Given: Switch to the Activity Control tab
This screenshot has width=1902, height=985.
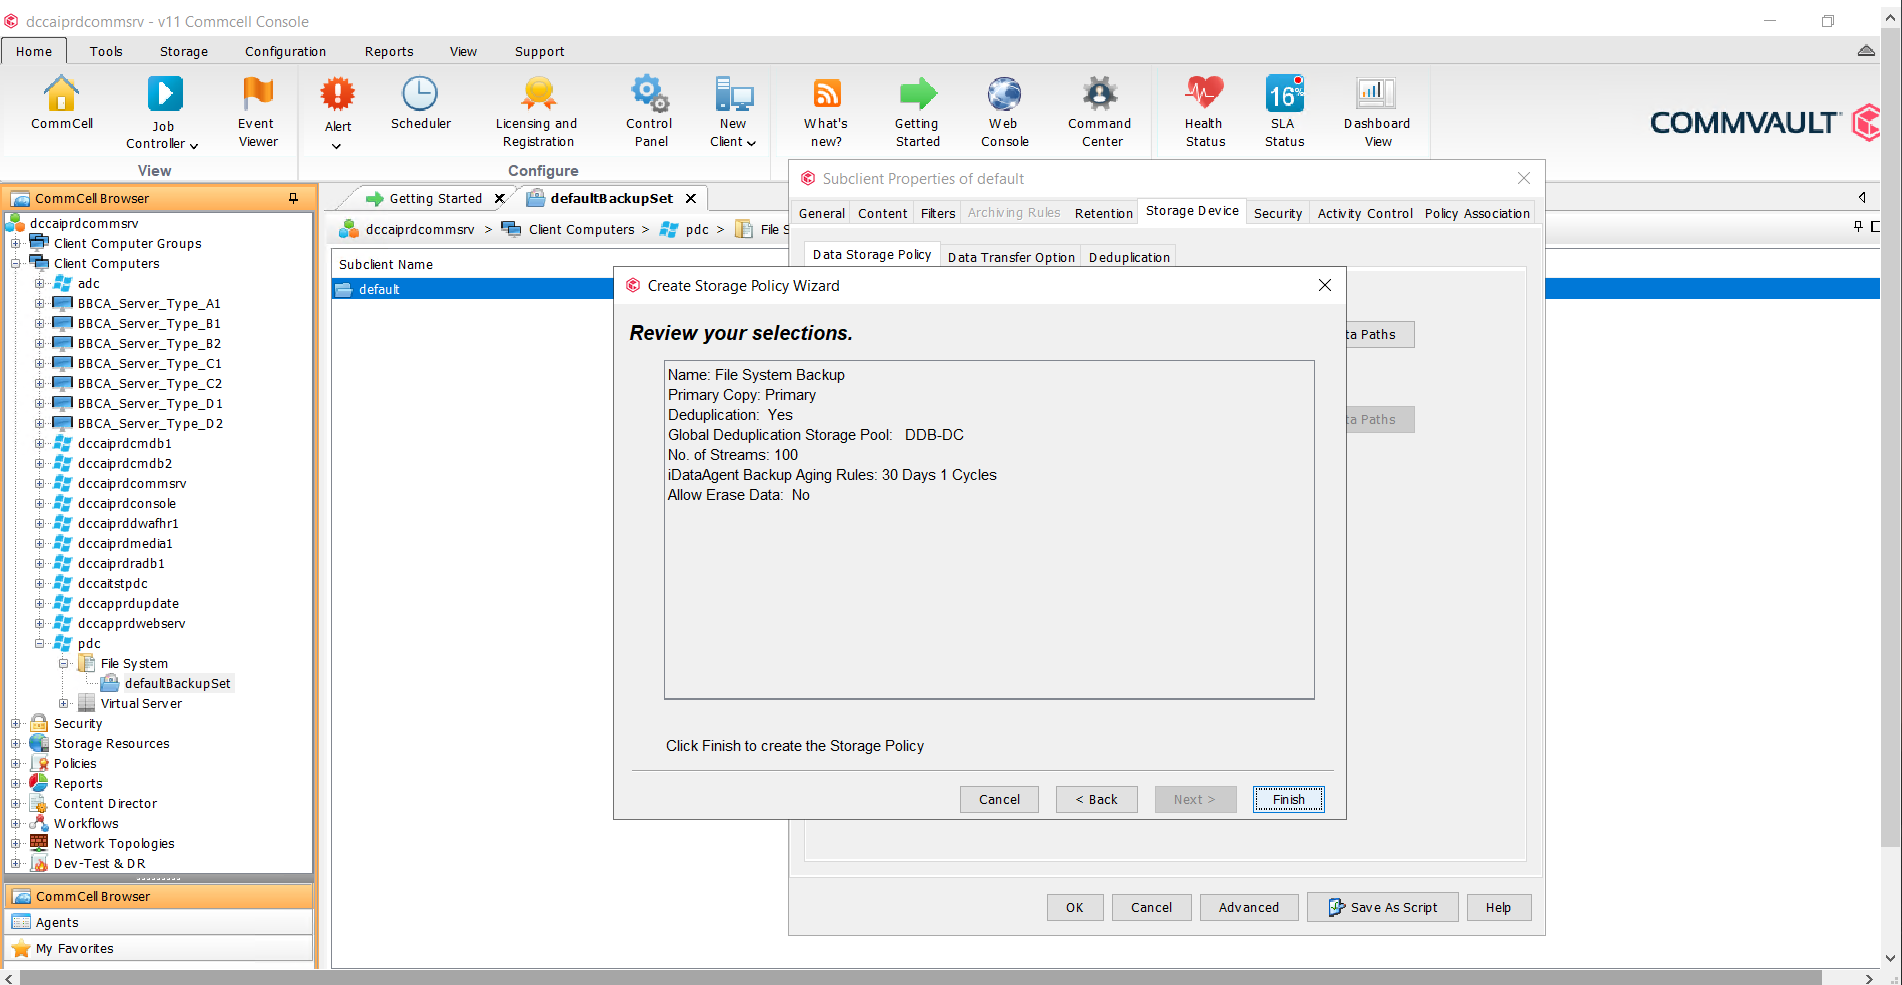Looking at the screenshot, I should tap(1364, 213).
